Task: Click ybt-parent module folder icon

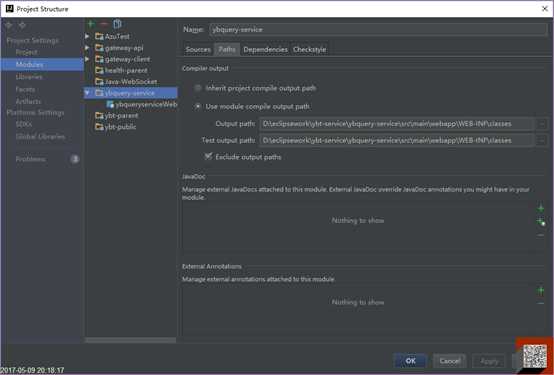Action: tap(99, 116)
